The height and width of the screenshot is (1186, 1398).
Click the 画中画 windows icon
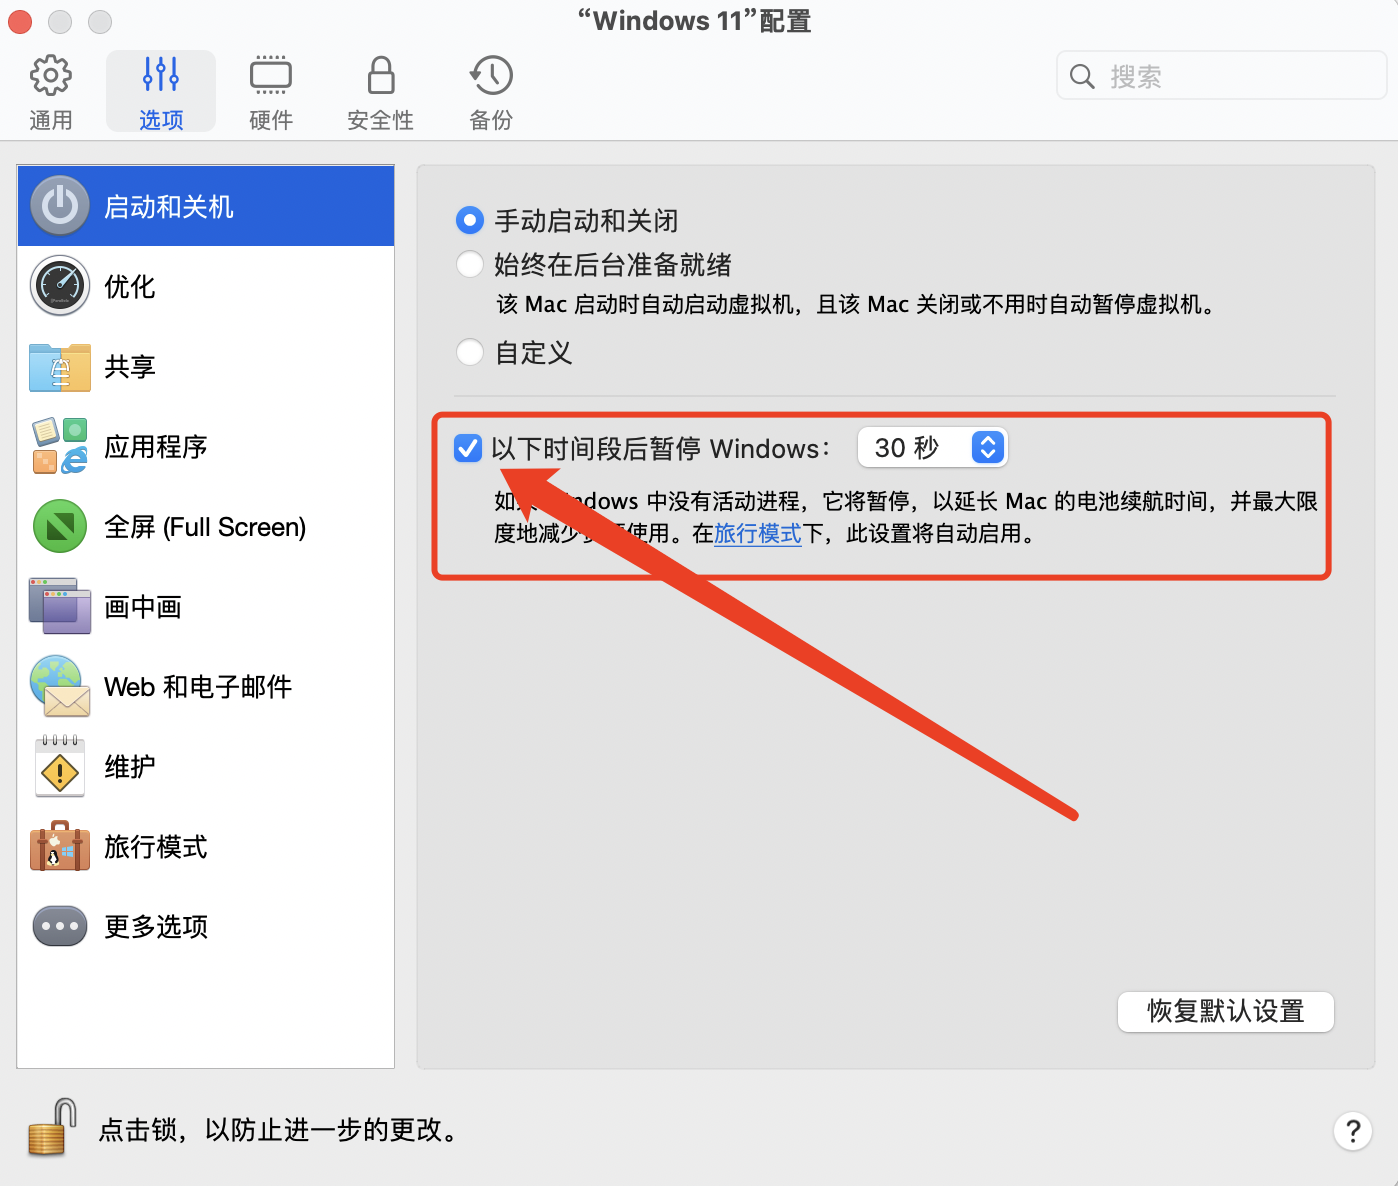[x=60, y=606]
